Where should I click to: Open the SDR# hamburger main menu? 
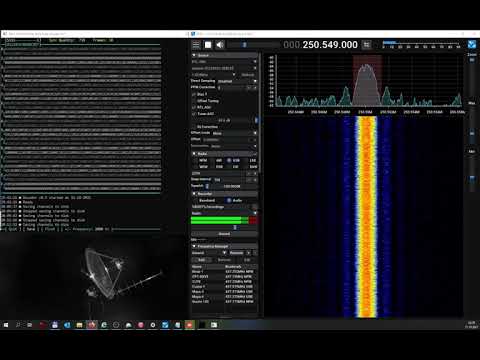(x=196, y=45)
